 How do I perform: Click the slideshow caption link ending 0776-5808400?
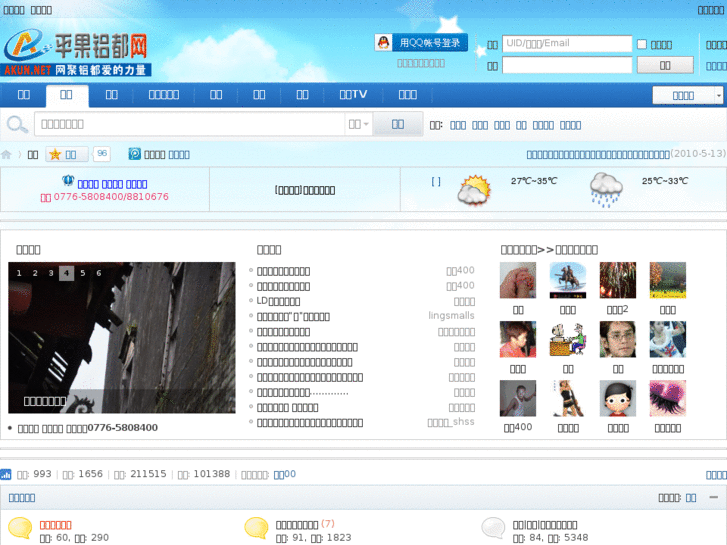tap(88, 428)
